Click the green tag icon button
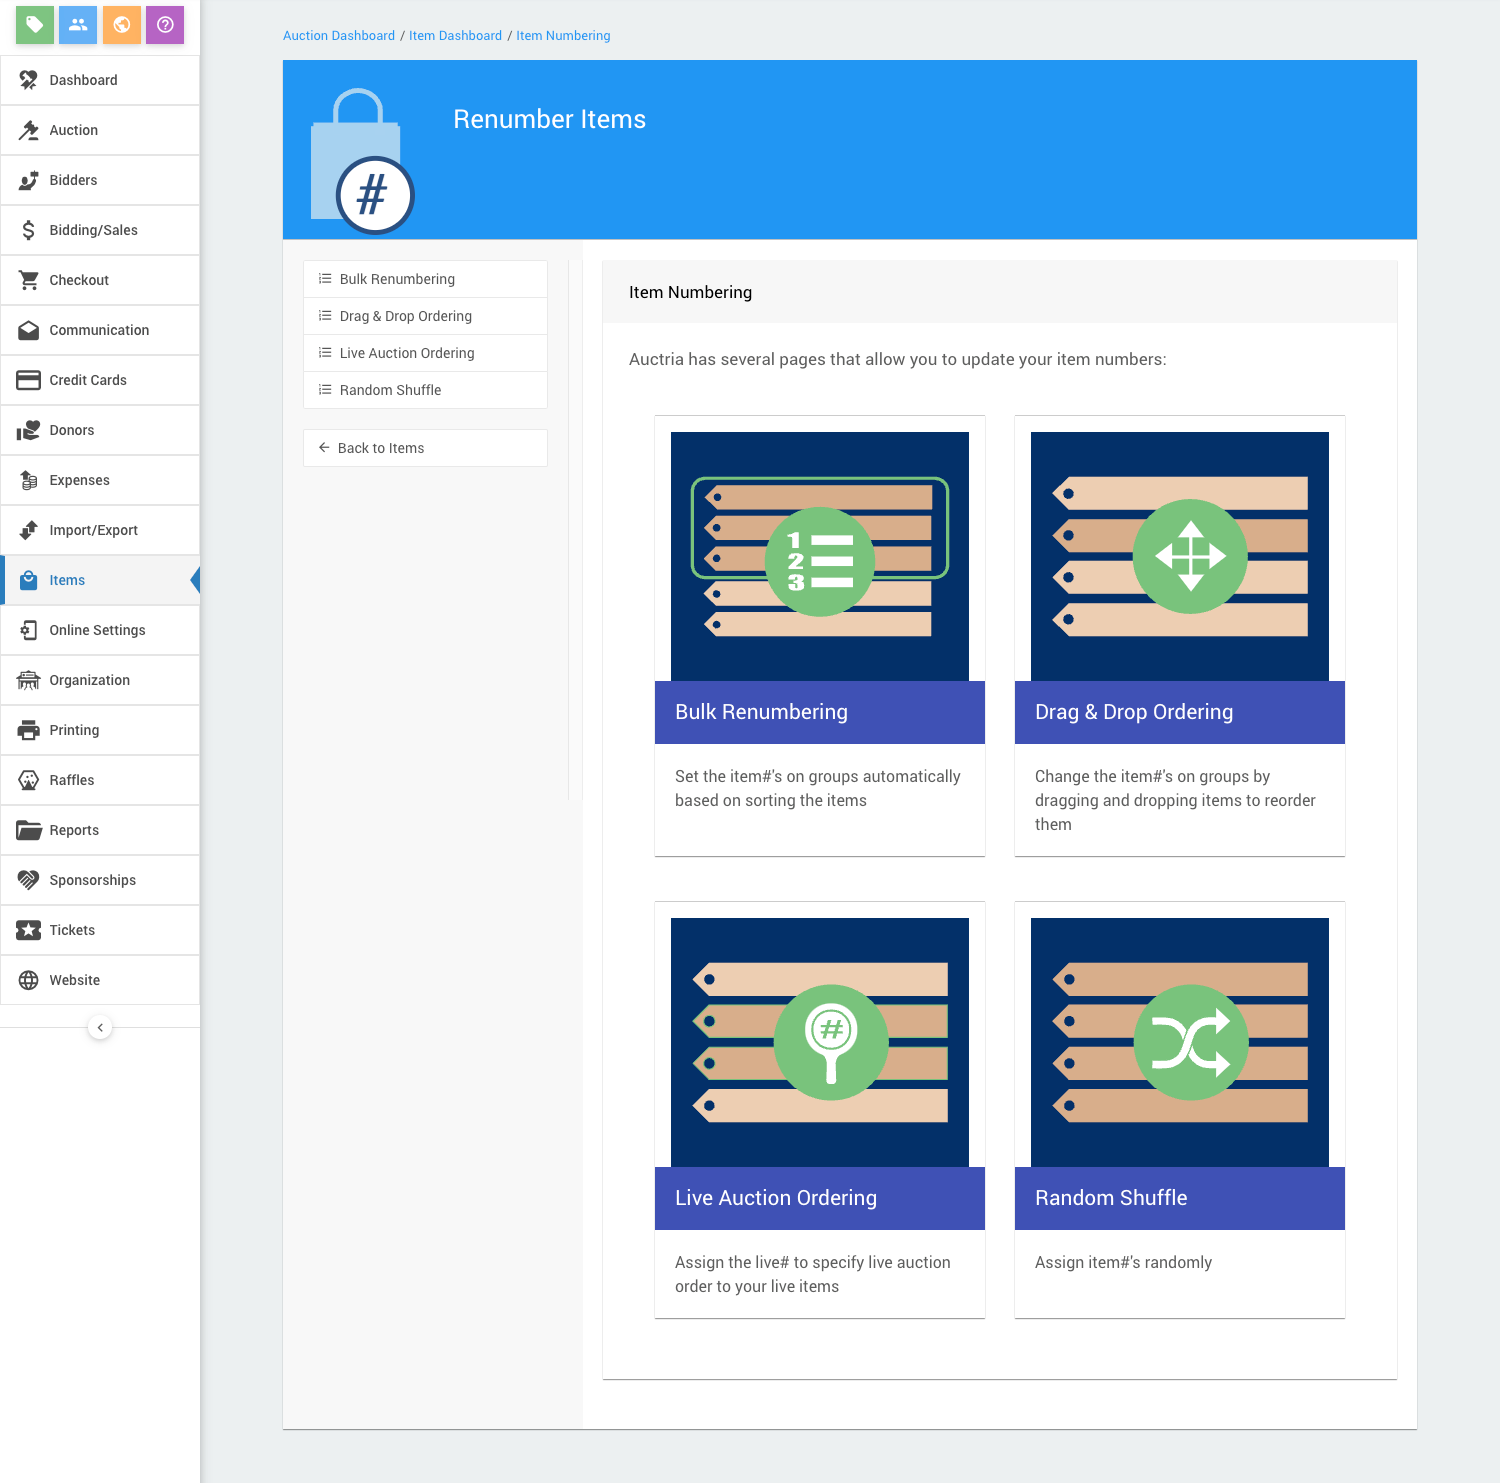1500x1483 pixels. click(x=34, y=25)
